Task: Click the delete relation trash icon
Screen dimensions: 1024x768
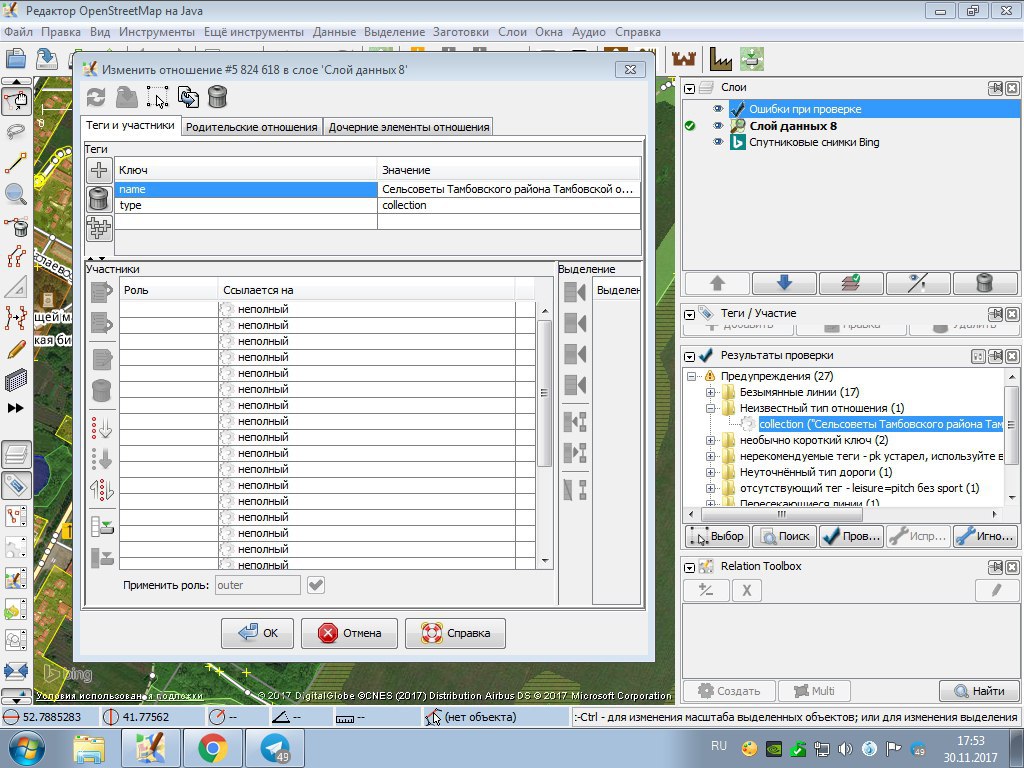Action: coord(217,98)
